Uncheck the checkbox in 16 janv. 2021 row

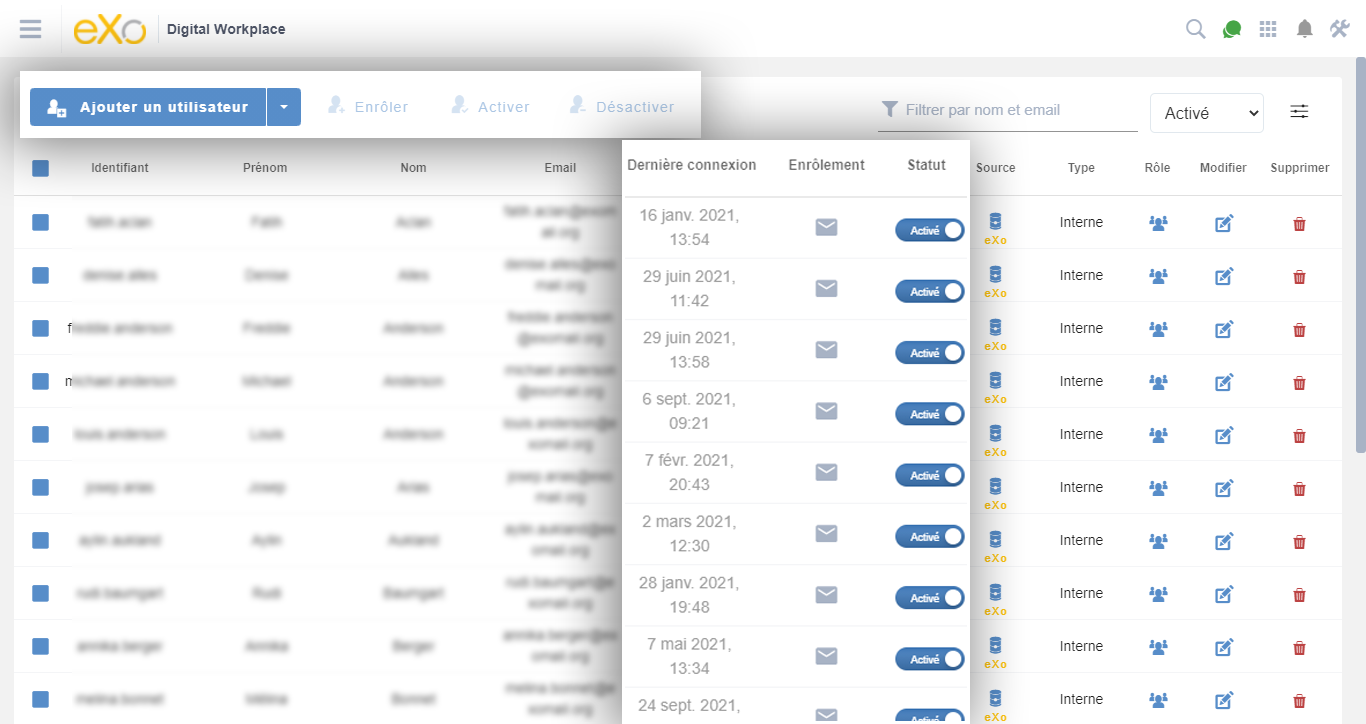(41, 222)
